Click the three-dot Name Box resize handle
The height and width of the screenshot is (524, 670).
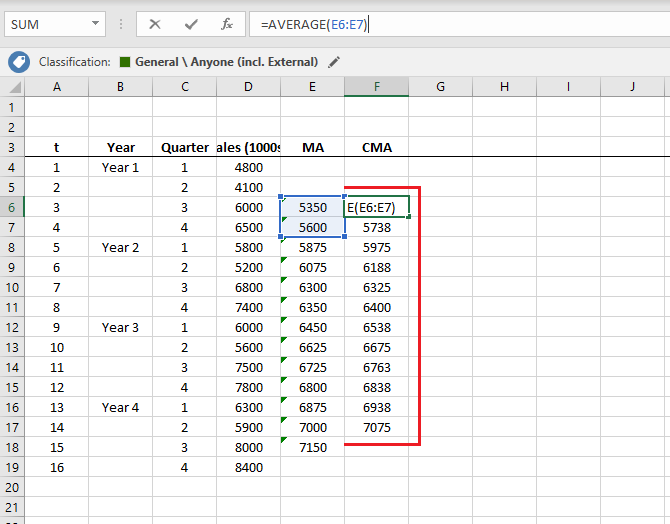tap(120, 24)
